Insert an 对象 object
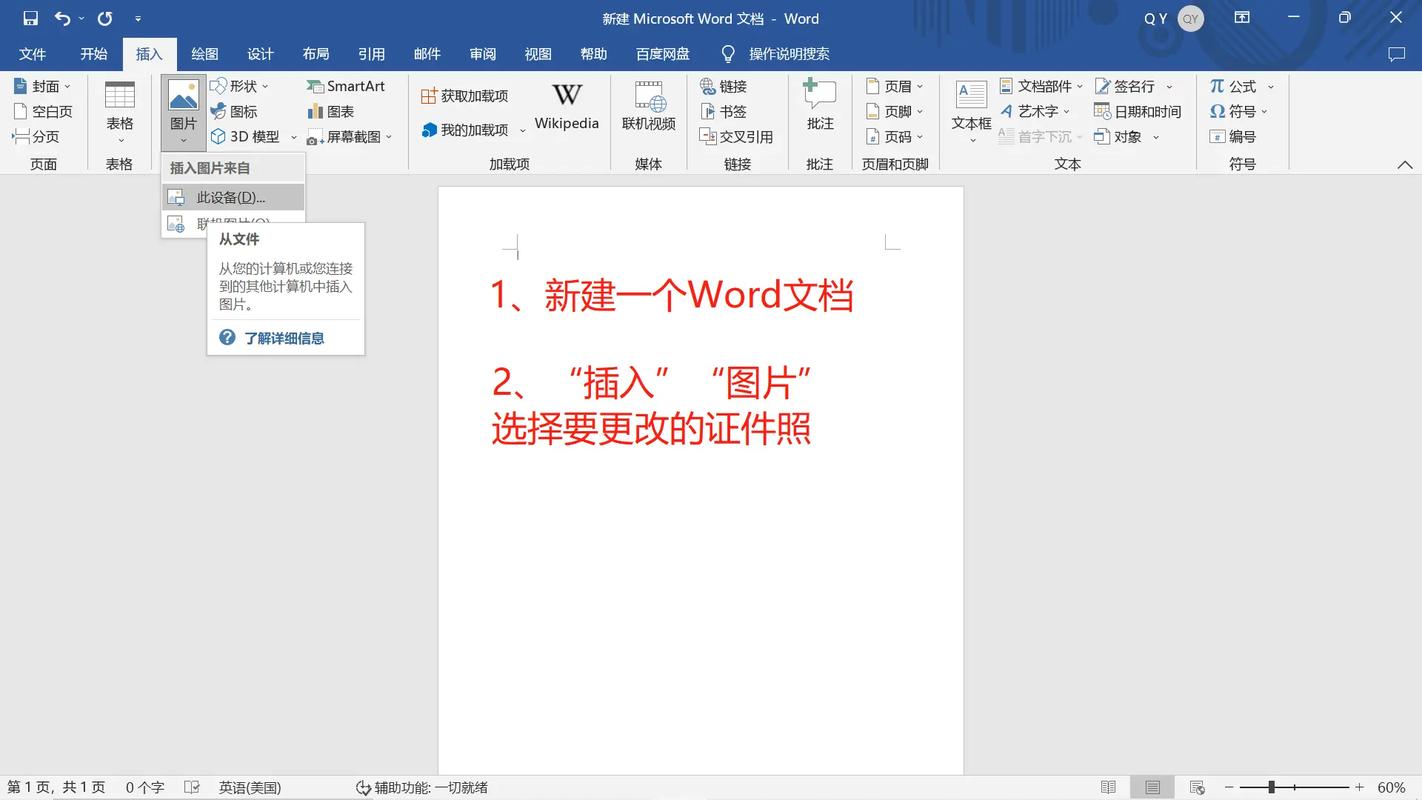The image size is (1422, 800). (x=1127, y=137)
